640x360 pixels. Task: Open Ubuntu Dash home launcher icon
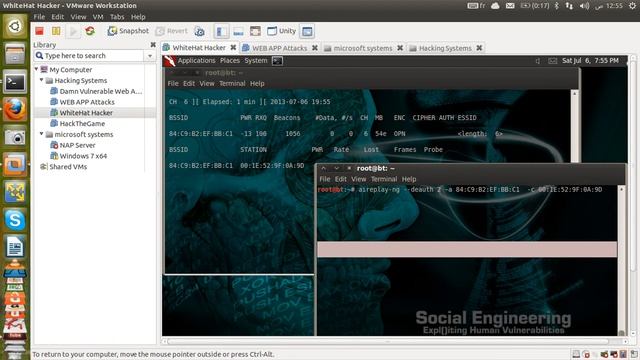15,27
